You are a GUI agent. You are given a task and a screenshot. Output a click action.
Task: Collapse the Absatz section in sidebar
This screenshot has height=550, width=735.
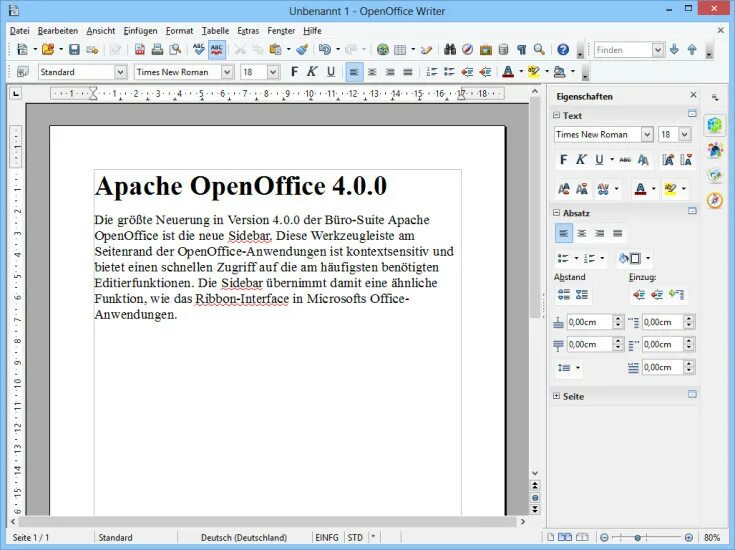tap(556, 212)
